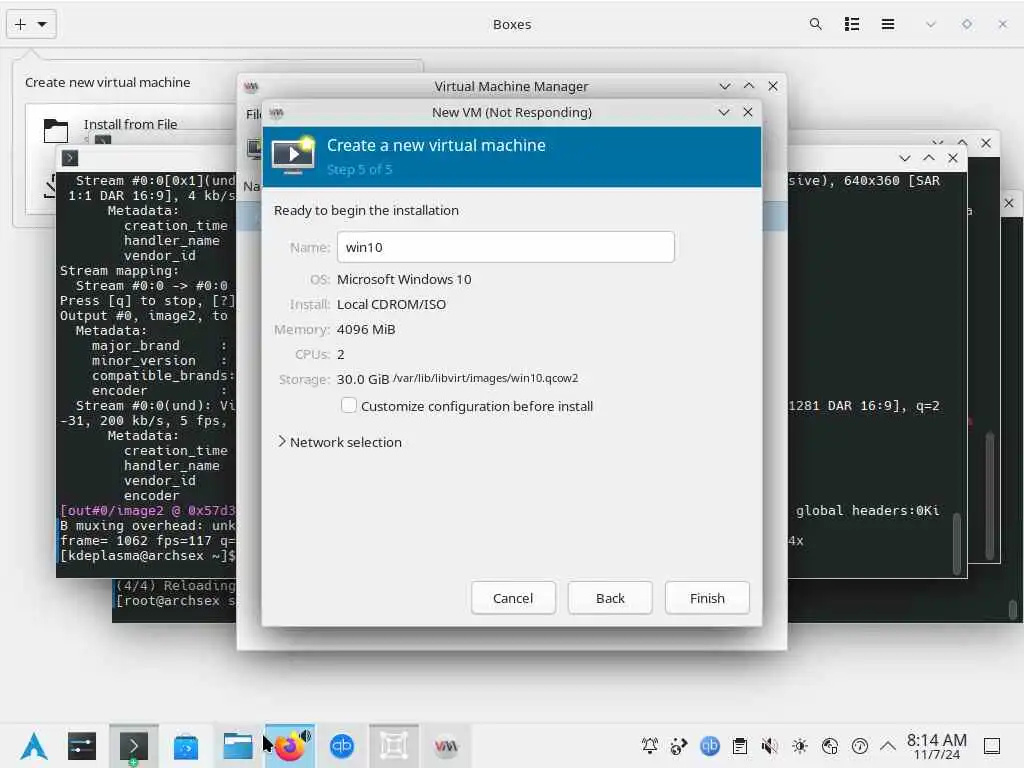Click the 'Microsoft Windows 10' OS value
Viewport: 1024px width, 768px height.
(404, 280)
